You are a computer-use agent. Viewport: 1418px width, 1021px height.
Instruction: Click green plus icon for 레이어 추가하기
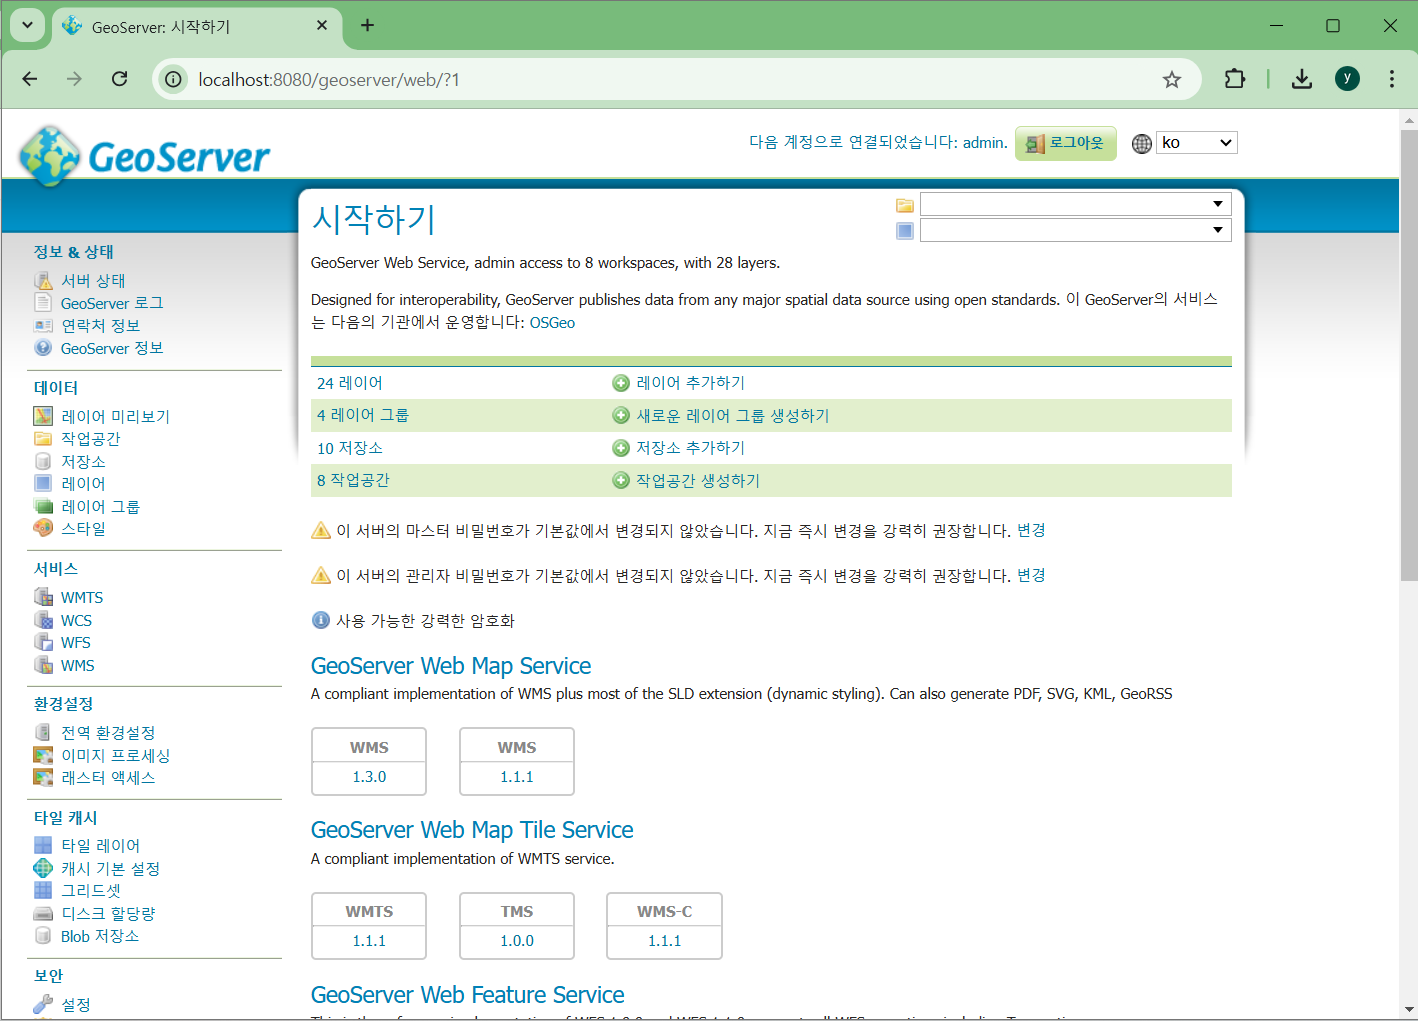(621, 383)
